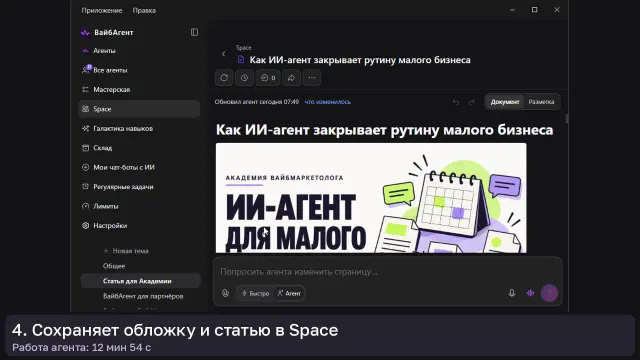Click the Лимиты gauge icon
This screenshot has width=640, height=360.
pos(85,206)
